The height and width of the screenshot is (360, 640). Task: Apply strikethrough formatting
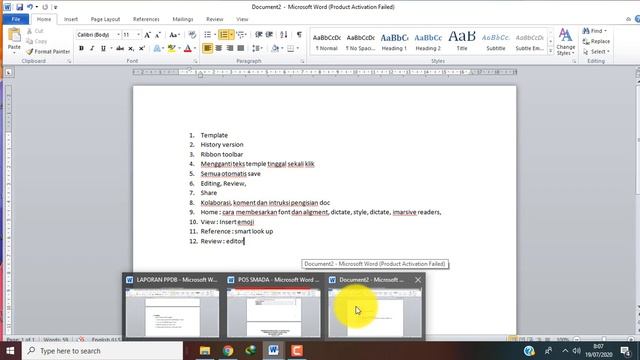coord(120,48)
